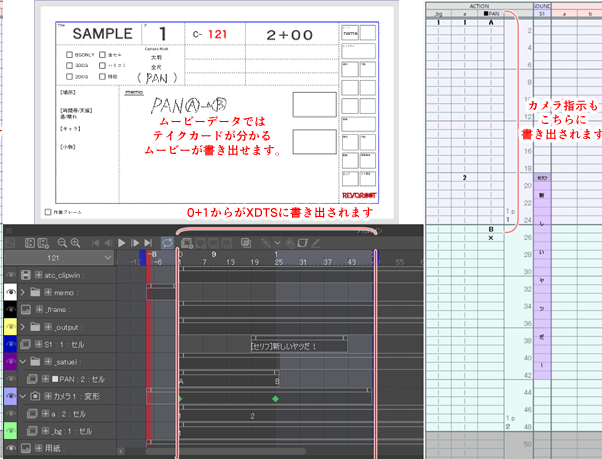The width and height of the screenshot is (602, 459).
Task: Collapse the カメラ1 camera folder
Action: (23, 396)
